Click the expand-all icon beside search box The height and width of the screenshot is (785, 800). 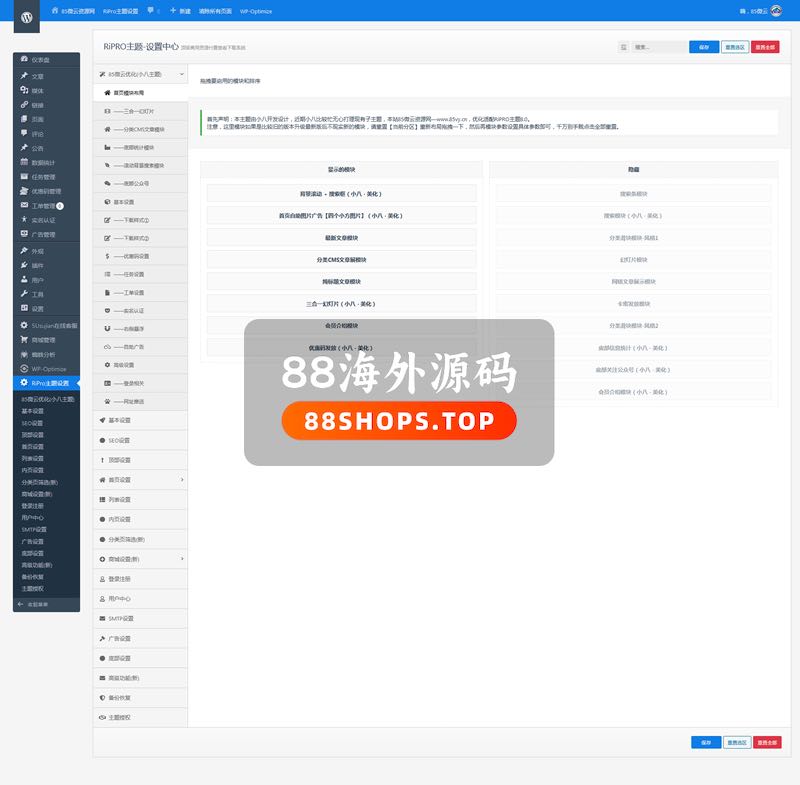point(624,47)
